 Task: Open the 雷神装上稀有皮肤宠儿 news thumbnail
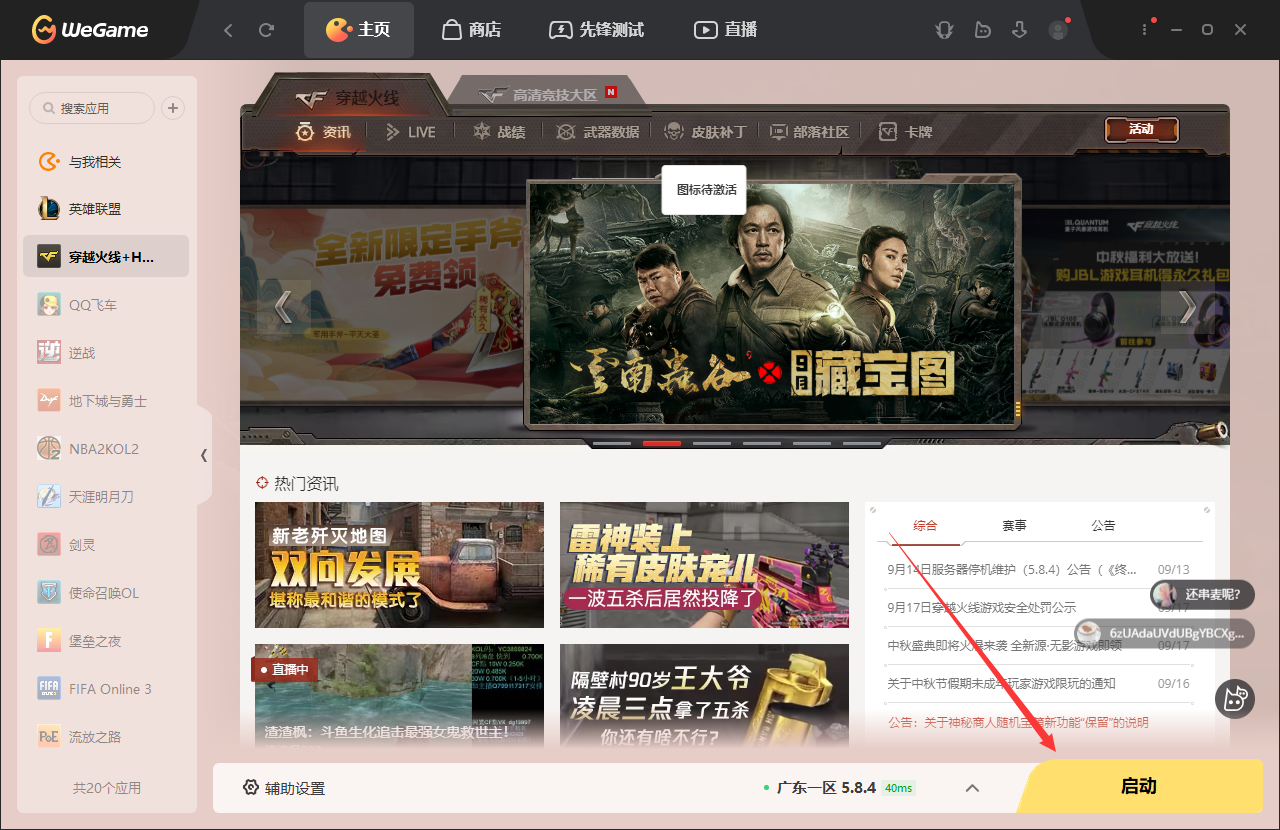(x=704, y=564)
